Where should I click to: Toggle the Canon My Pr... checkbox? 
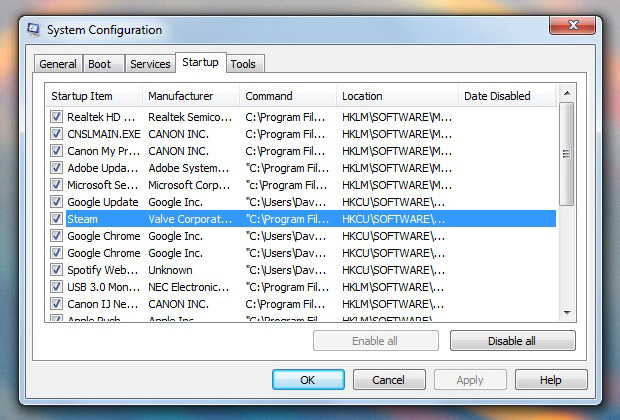56,151
